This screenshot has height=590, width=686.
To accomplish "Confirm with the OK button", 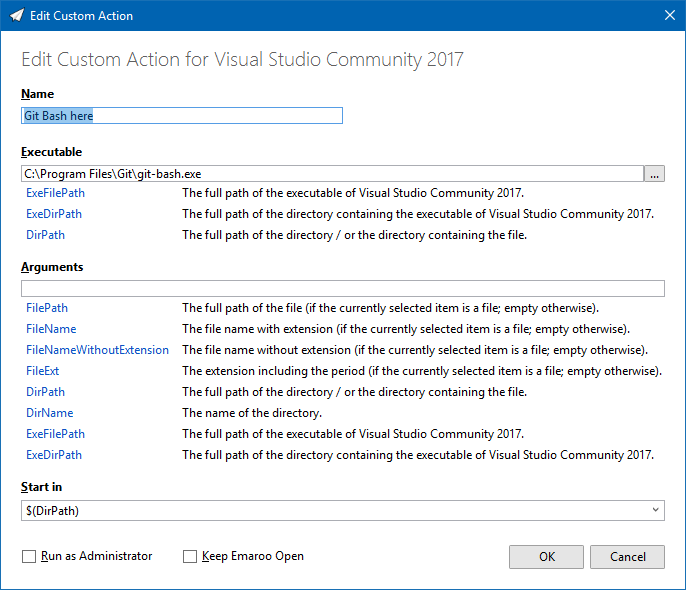I will [546, 556].
